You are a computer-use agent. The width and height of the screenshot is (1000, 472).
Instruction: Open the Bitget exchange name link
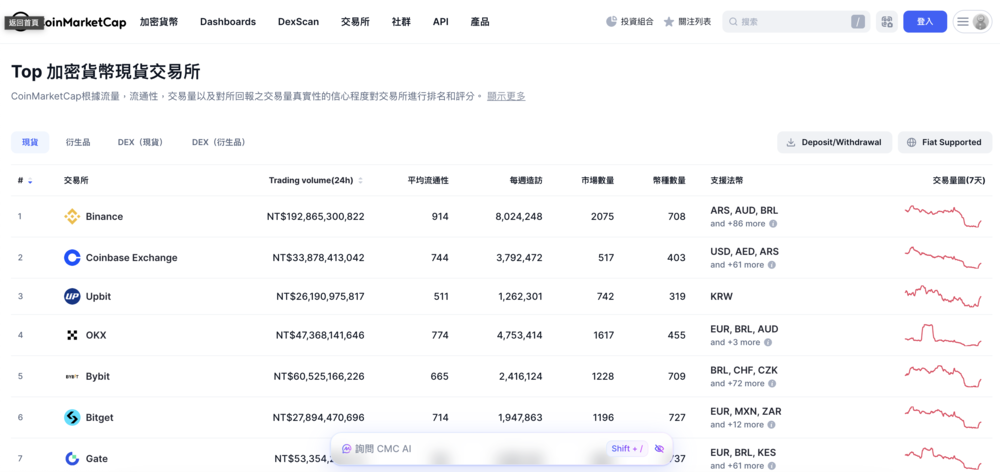coord(99,418)
